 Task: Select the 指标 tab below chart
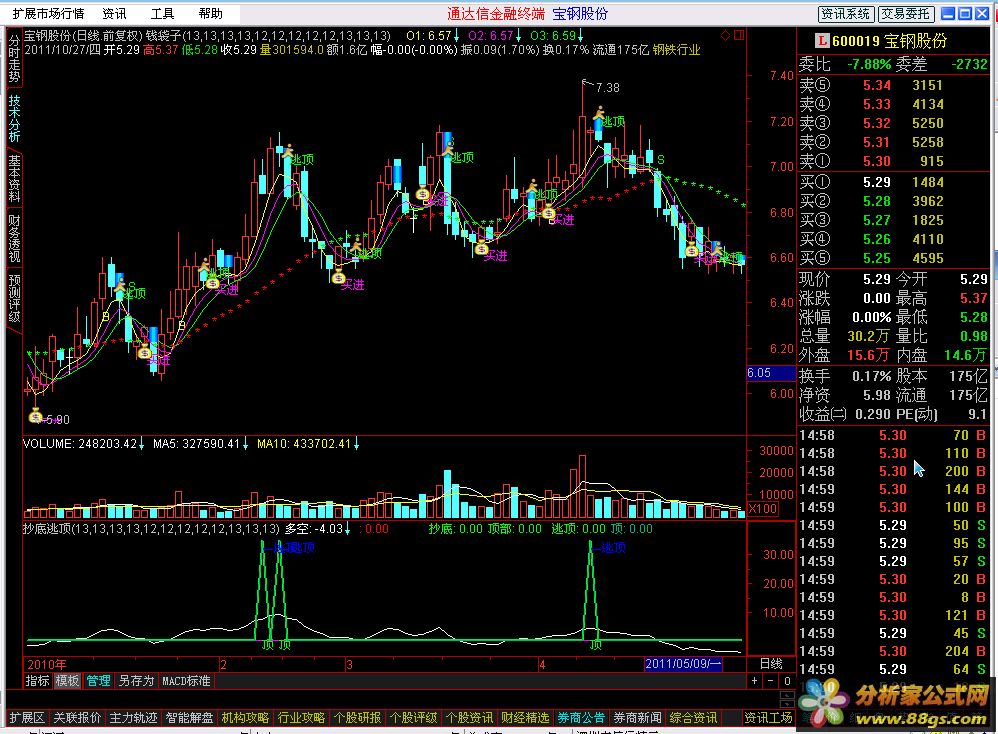[x=37, y=681]
